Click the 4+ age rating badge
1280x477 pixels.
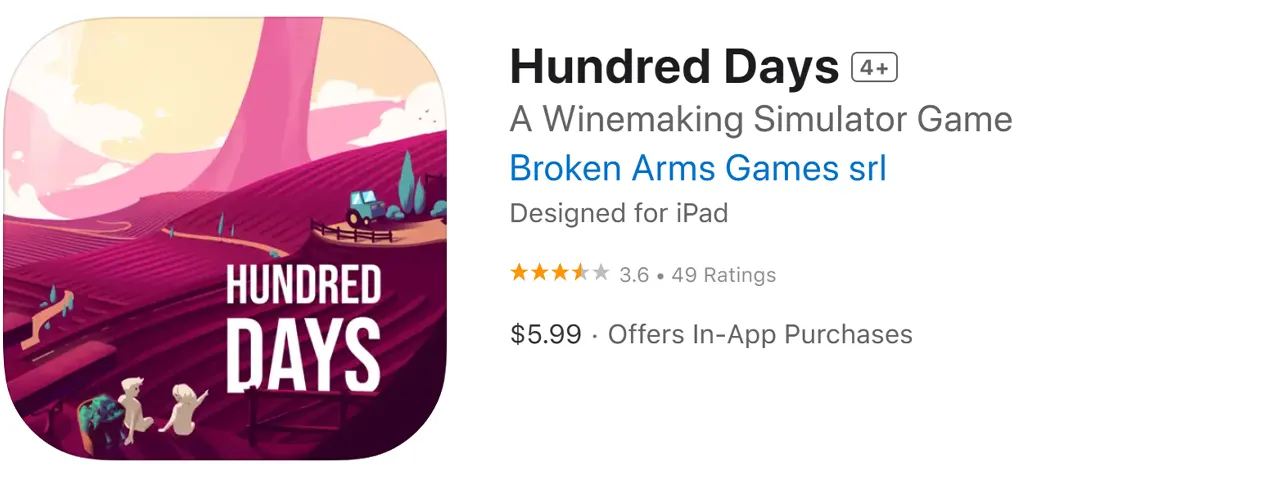[875, 67]
